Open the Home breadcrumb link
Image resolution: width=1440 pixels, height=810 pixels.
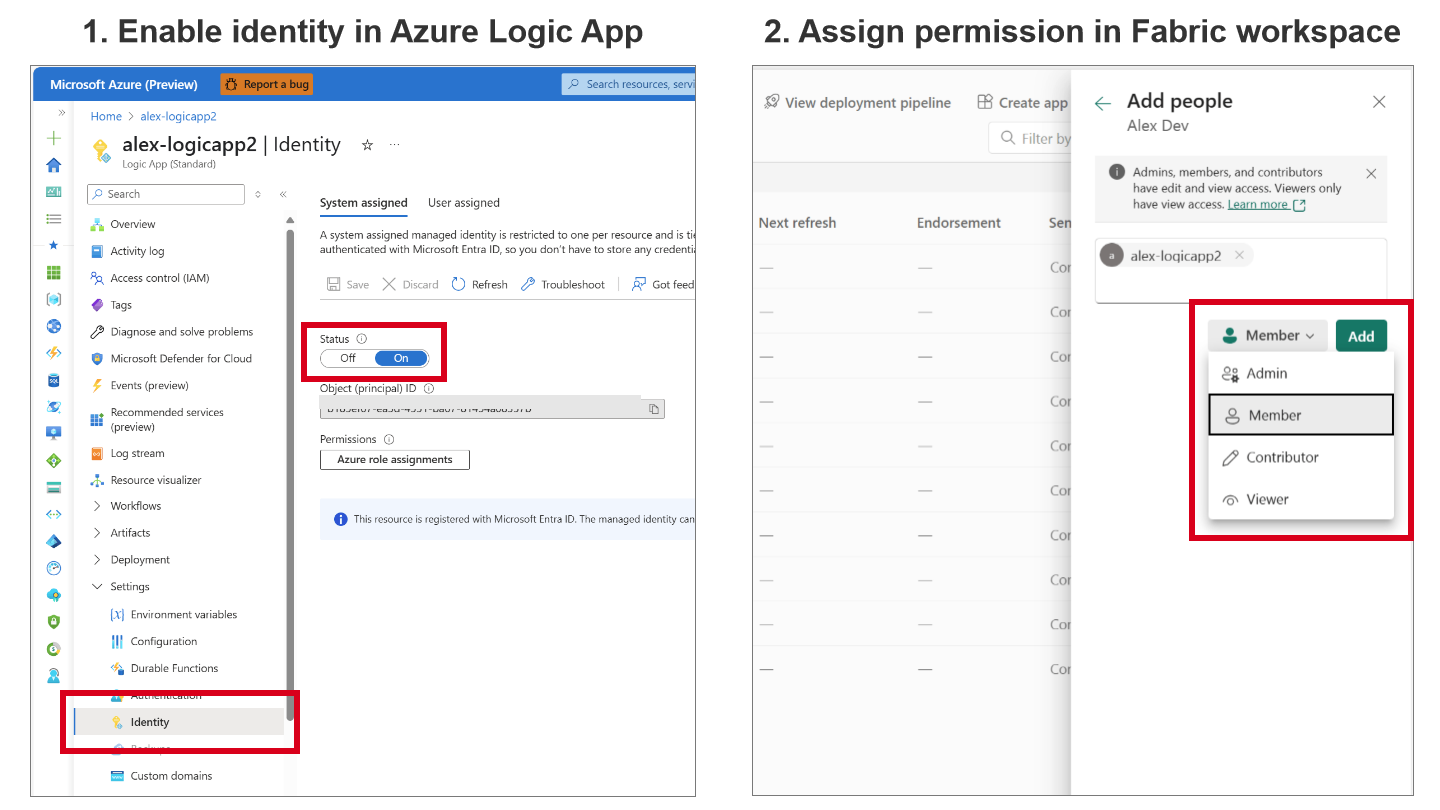pos(106,116)
